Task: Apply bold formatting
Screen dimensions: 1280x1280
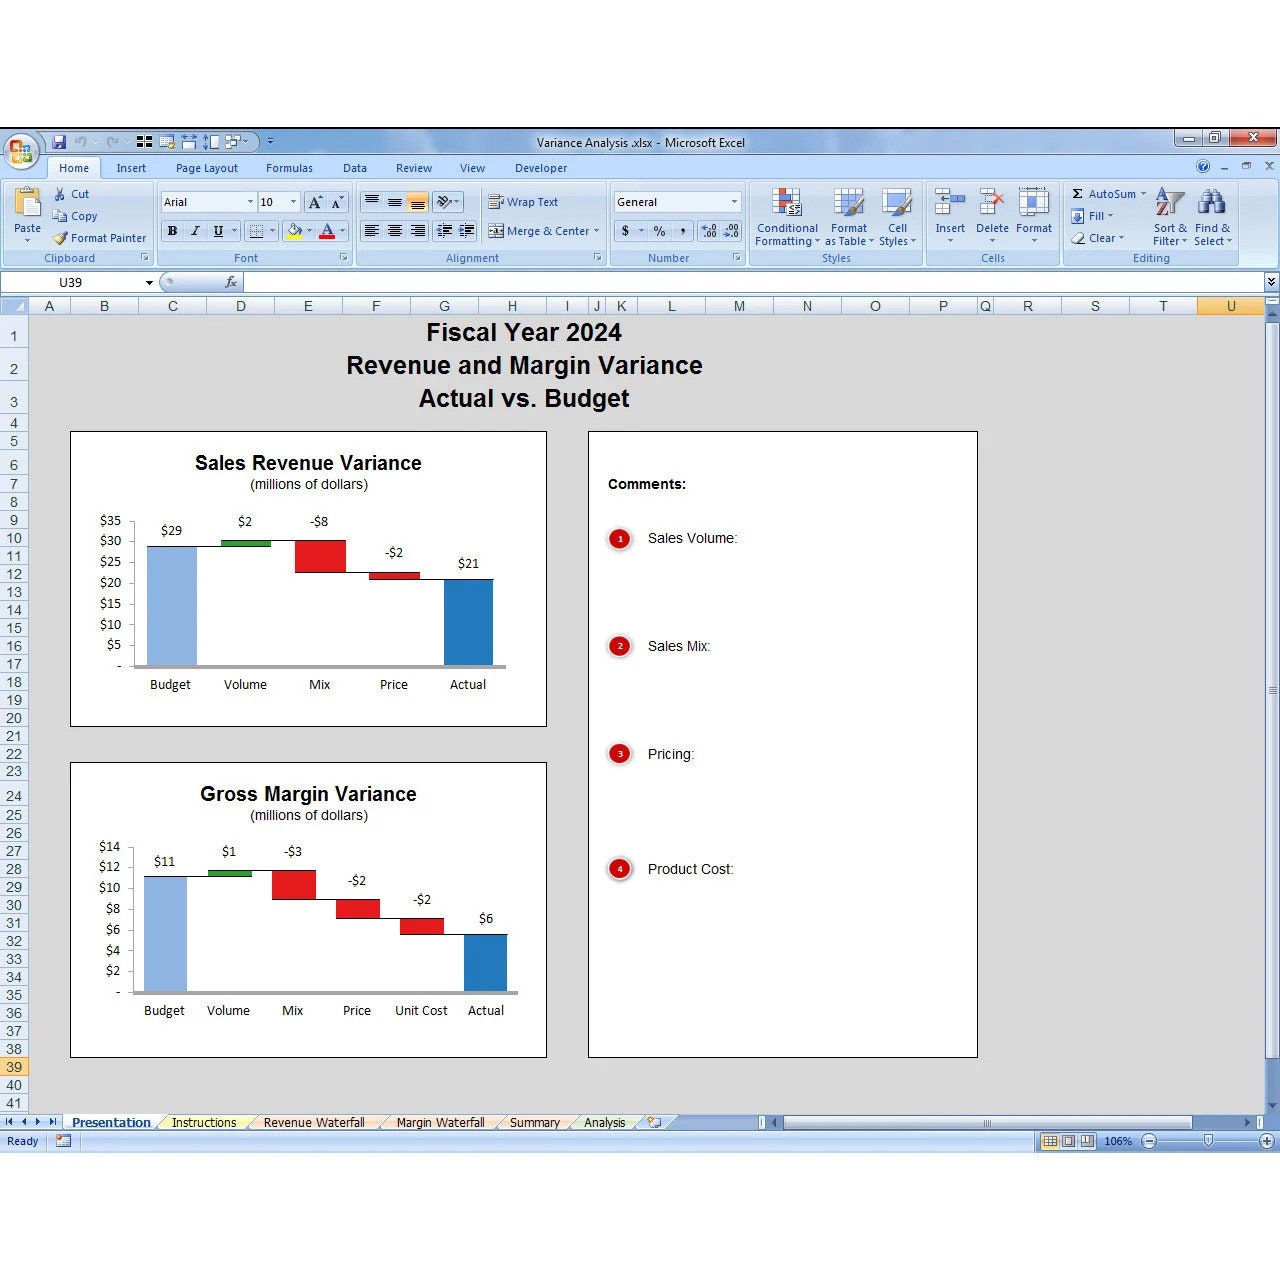Action: click(x=171, y=231)
